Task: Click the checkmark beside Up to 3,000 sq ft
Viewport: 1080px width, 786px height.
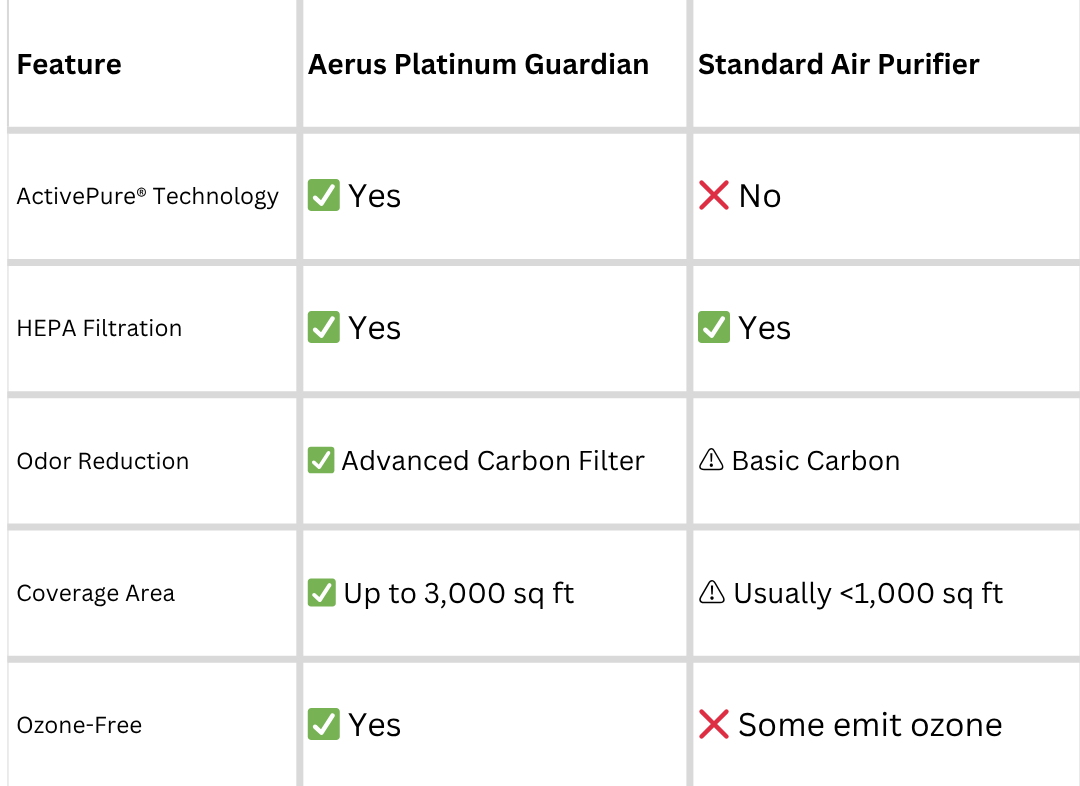Action: (x=322, y=592)
